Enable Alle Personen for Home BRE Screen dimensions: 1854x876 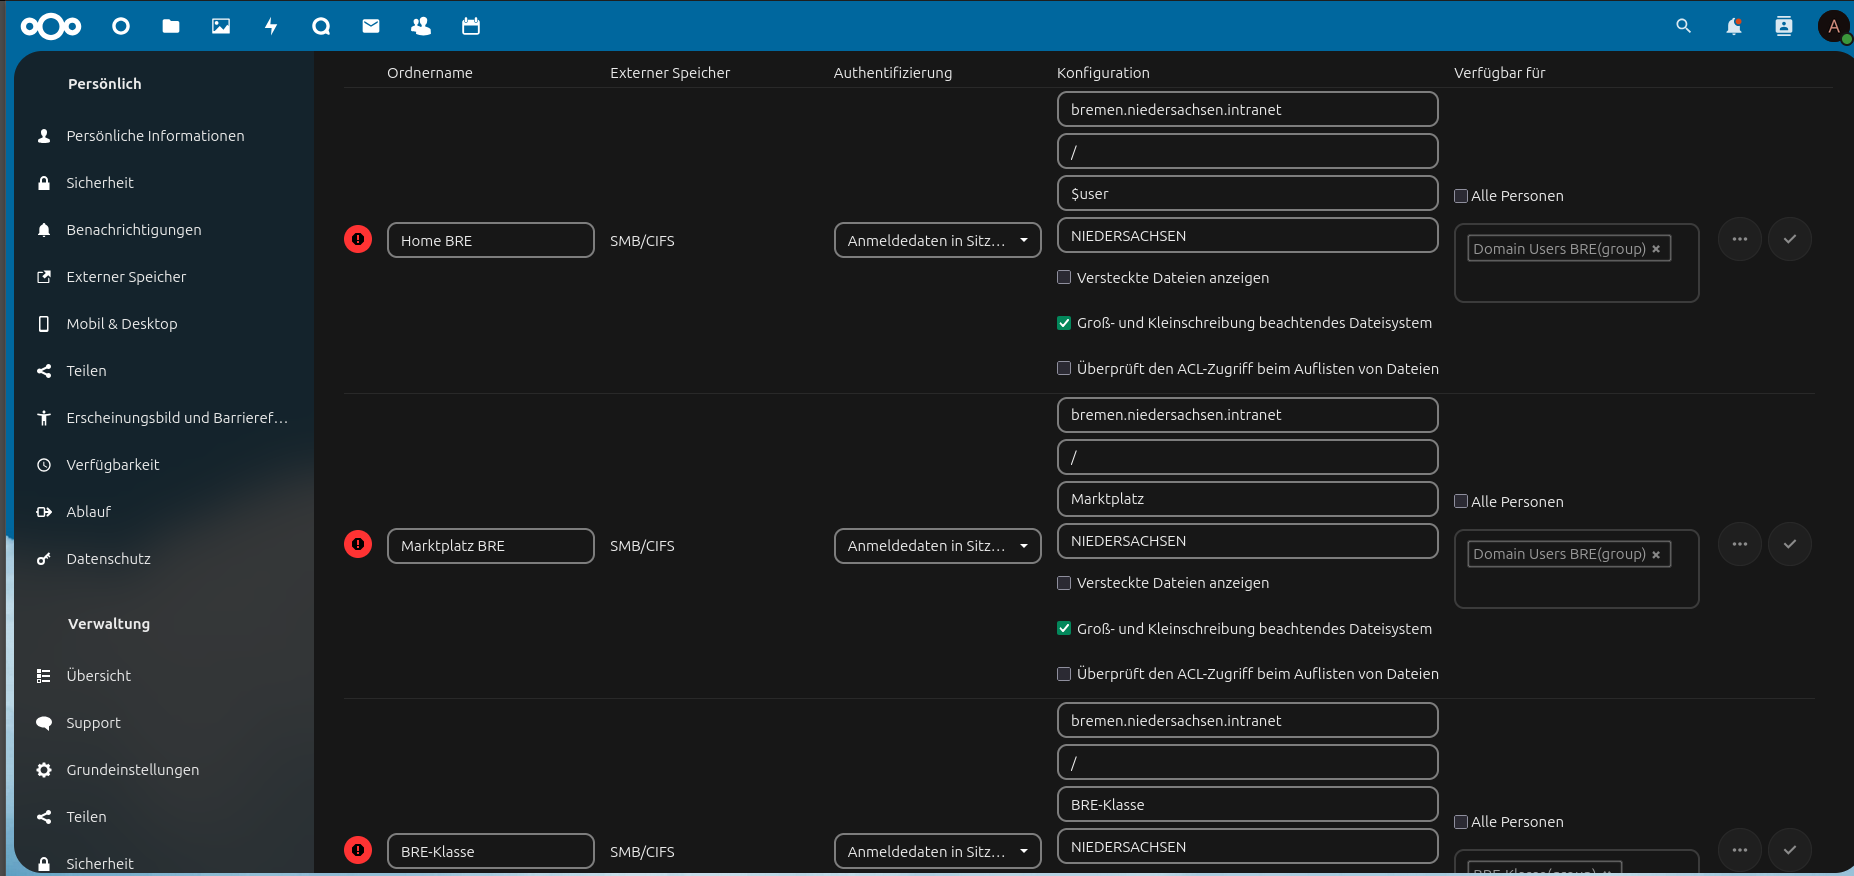coord(1461,196)
